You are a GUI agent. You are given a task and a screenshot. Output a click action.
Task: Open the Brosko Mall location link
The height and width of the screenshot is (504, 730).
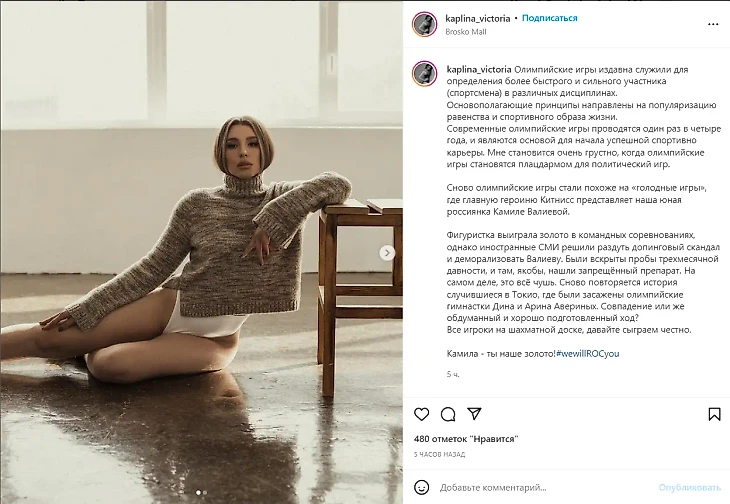tap(466, 32)
